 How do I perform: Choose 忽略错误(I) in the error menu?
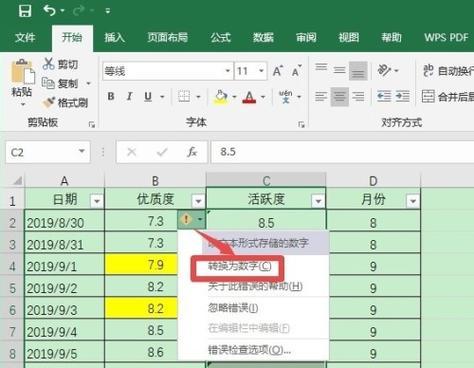[233, 307]
